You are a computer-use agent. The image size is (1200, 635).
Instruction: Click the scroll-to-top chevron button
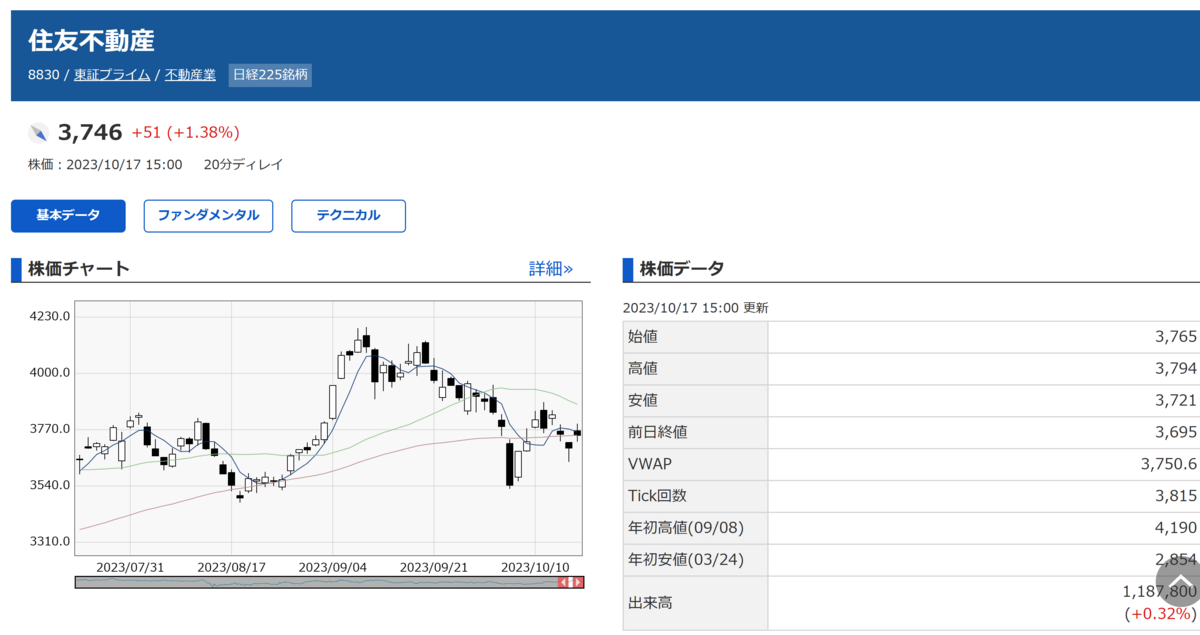(1181, 582)
